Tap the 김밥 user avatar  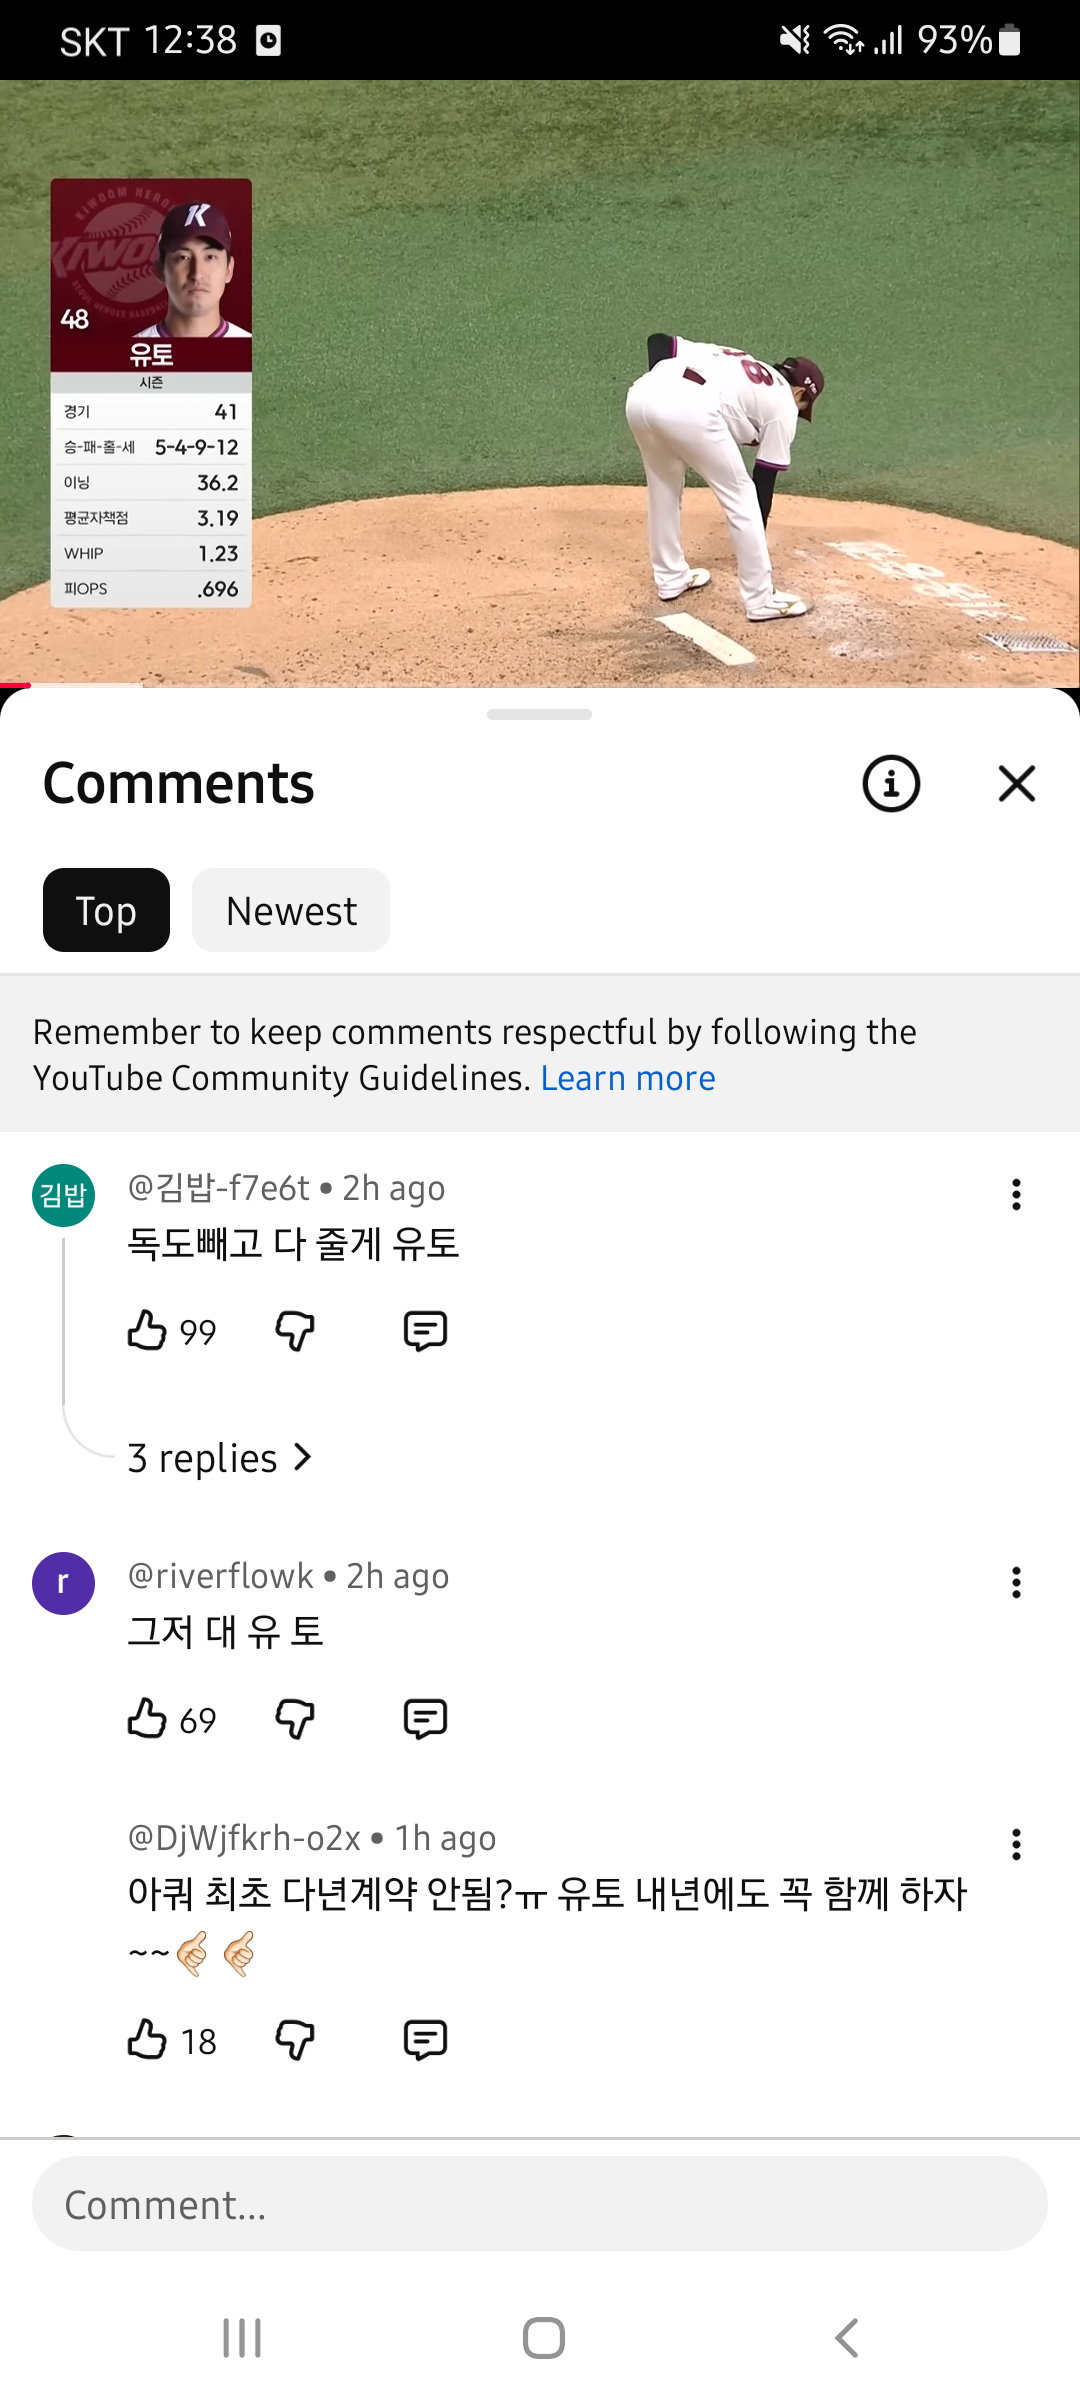coord(64,1195)
